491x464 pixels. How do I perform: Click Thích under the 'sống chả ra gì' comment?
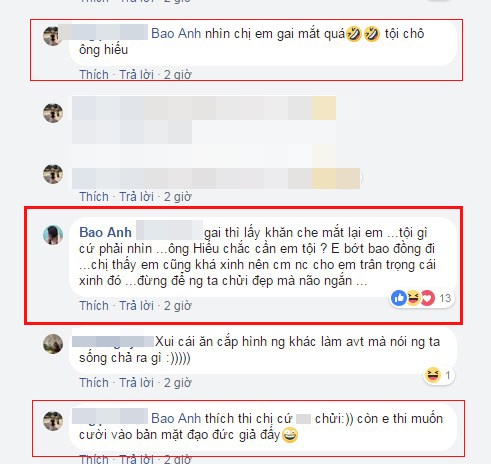pos(94,383)
